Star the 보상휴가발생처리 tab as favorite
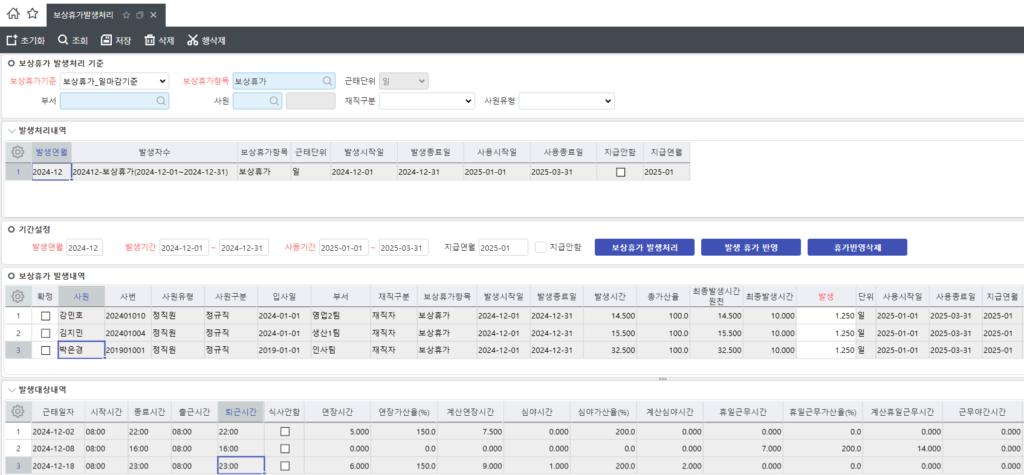Viewport: 1024px width, 475px height. pos(126,14)
